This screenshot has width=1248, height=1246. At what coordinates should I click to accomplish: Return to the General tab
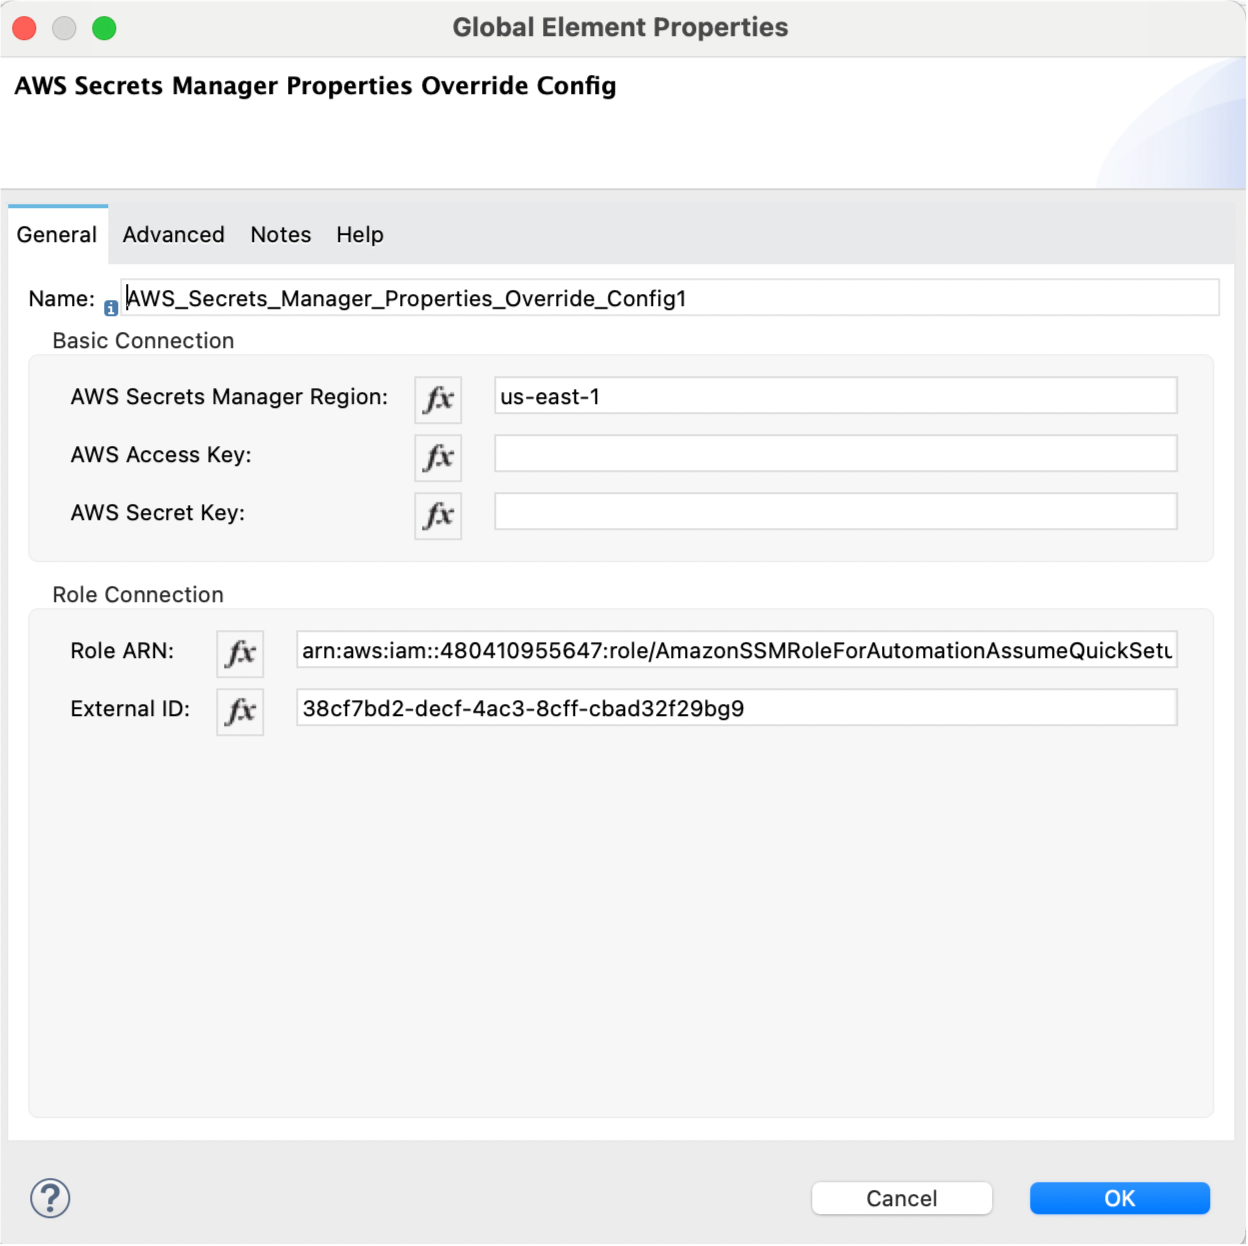[x=56, y=234]
